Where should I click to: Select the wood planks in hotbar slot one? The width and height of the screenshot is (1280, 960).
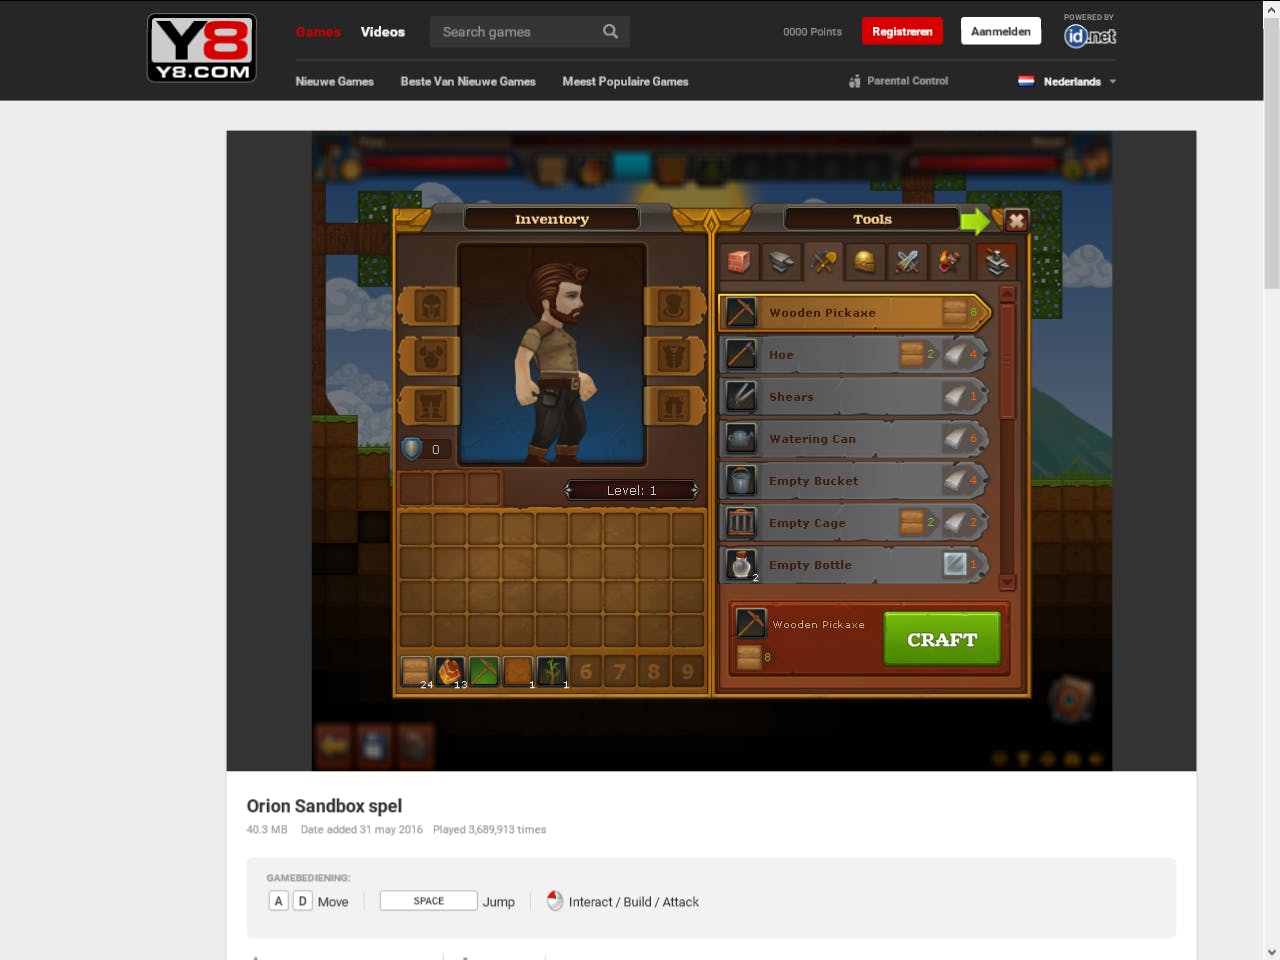(417, 671)
